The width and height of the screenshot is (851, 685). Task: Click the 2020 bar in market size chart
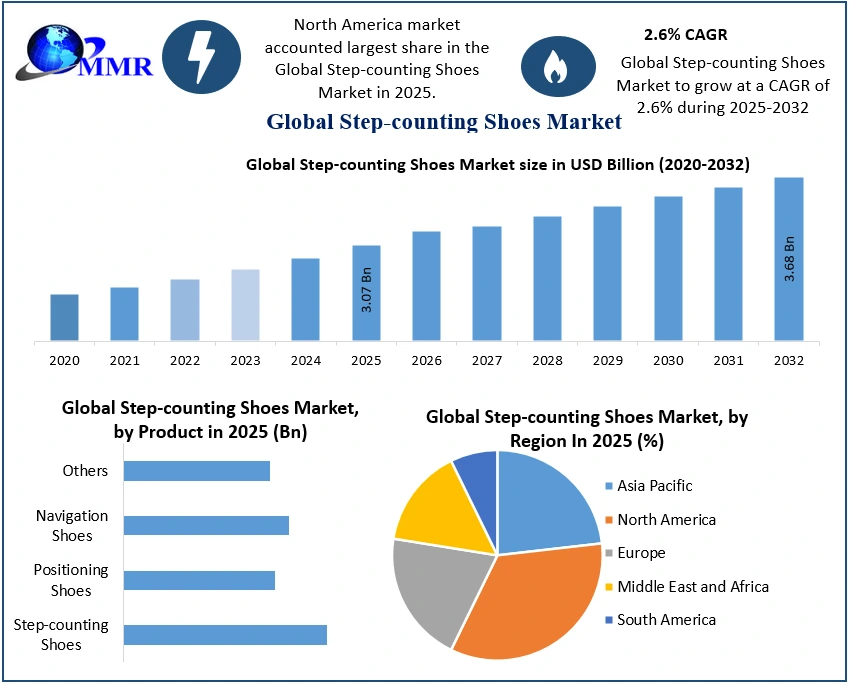pyautogui.click(x=64, y=318)
